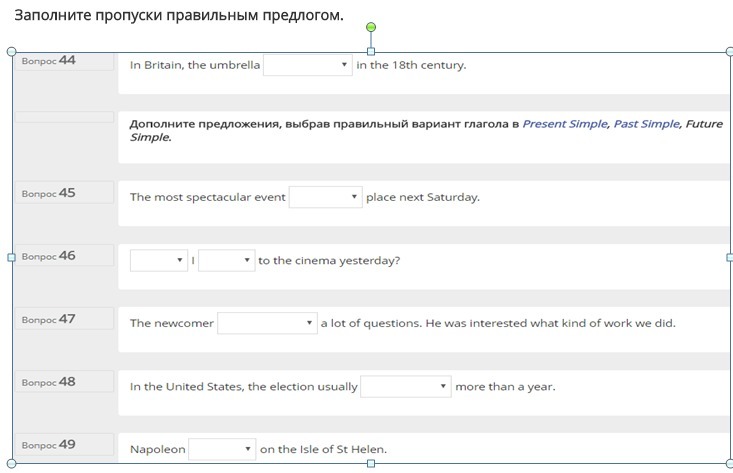
Task: Click the "Past Simple" link
Action: [646, 124]
